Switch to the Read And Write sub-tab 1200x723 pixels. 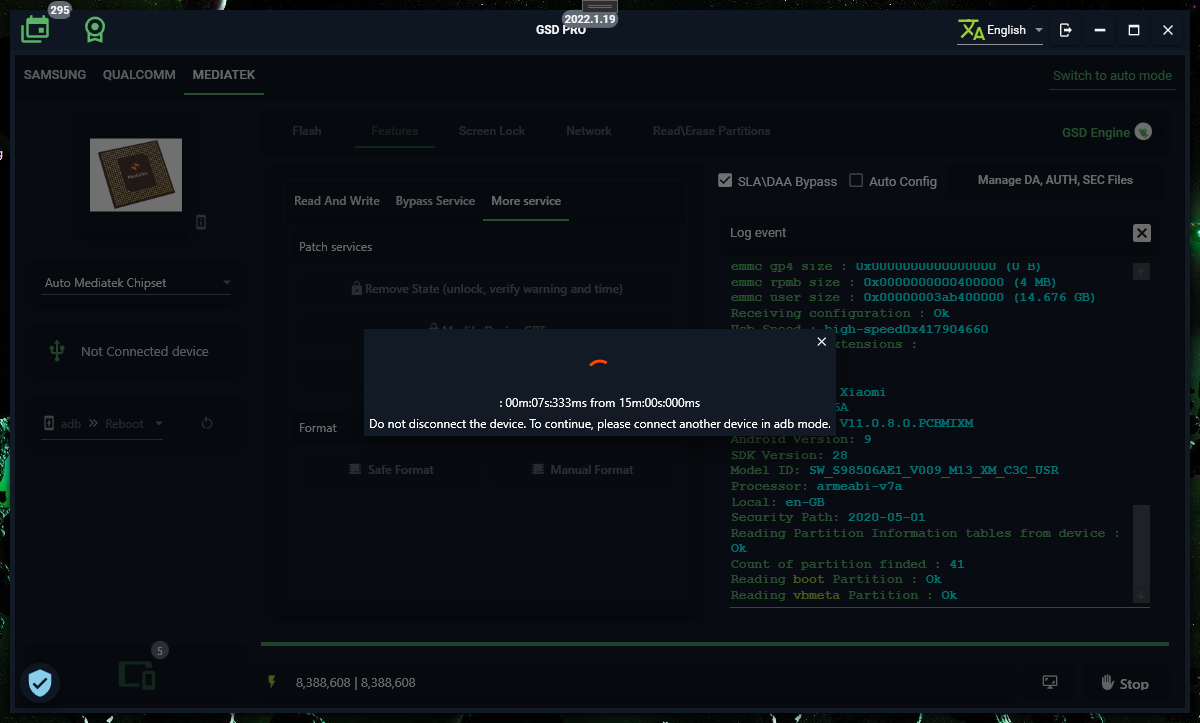[337, 201]
